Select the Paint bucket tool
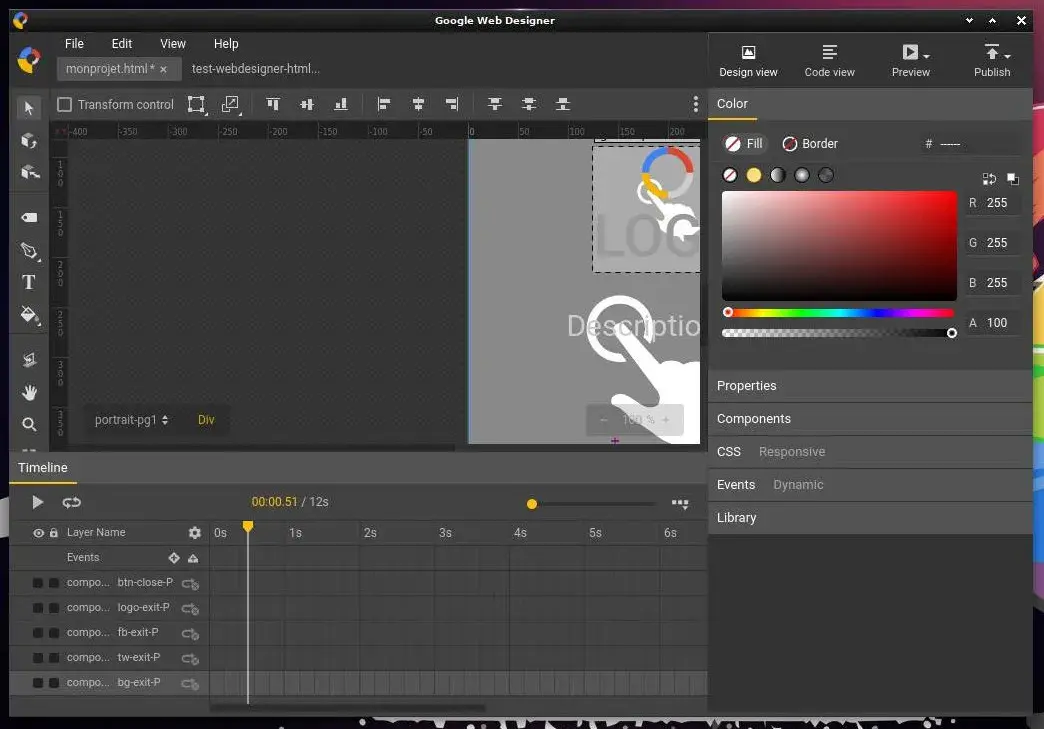The width and height of the screenshot is (1044, 729). tap(29, 314)
